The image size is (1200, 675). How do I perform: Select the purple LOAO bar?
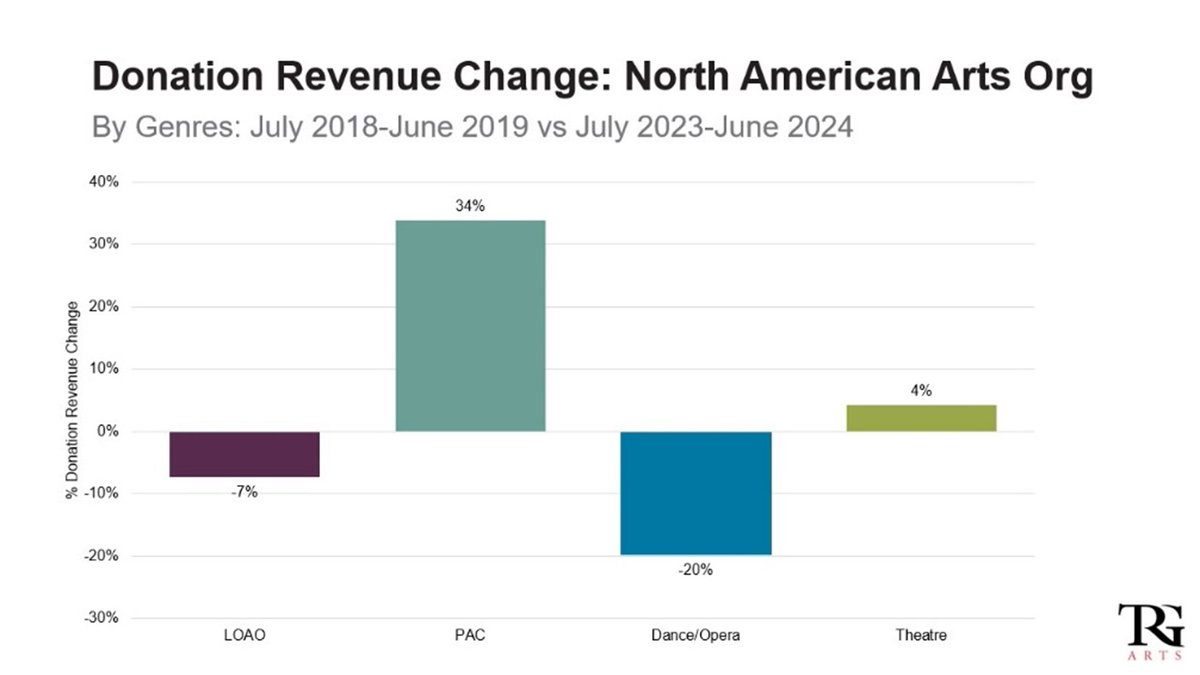(246, 455)
